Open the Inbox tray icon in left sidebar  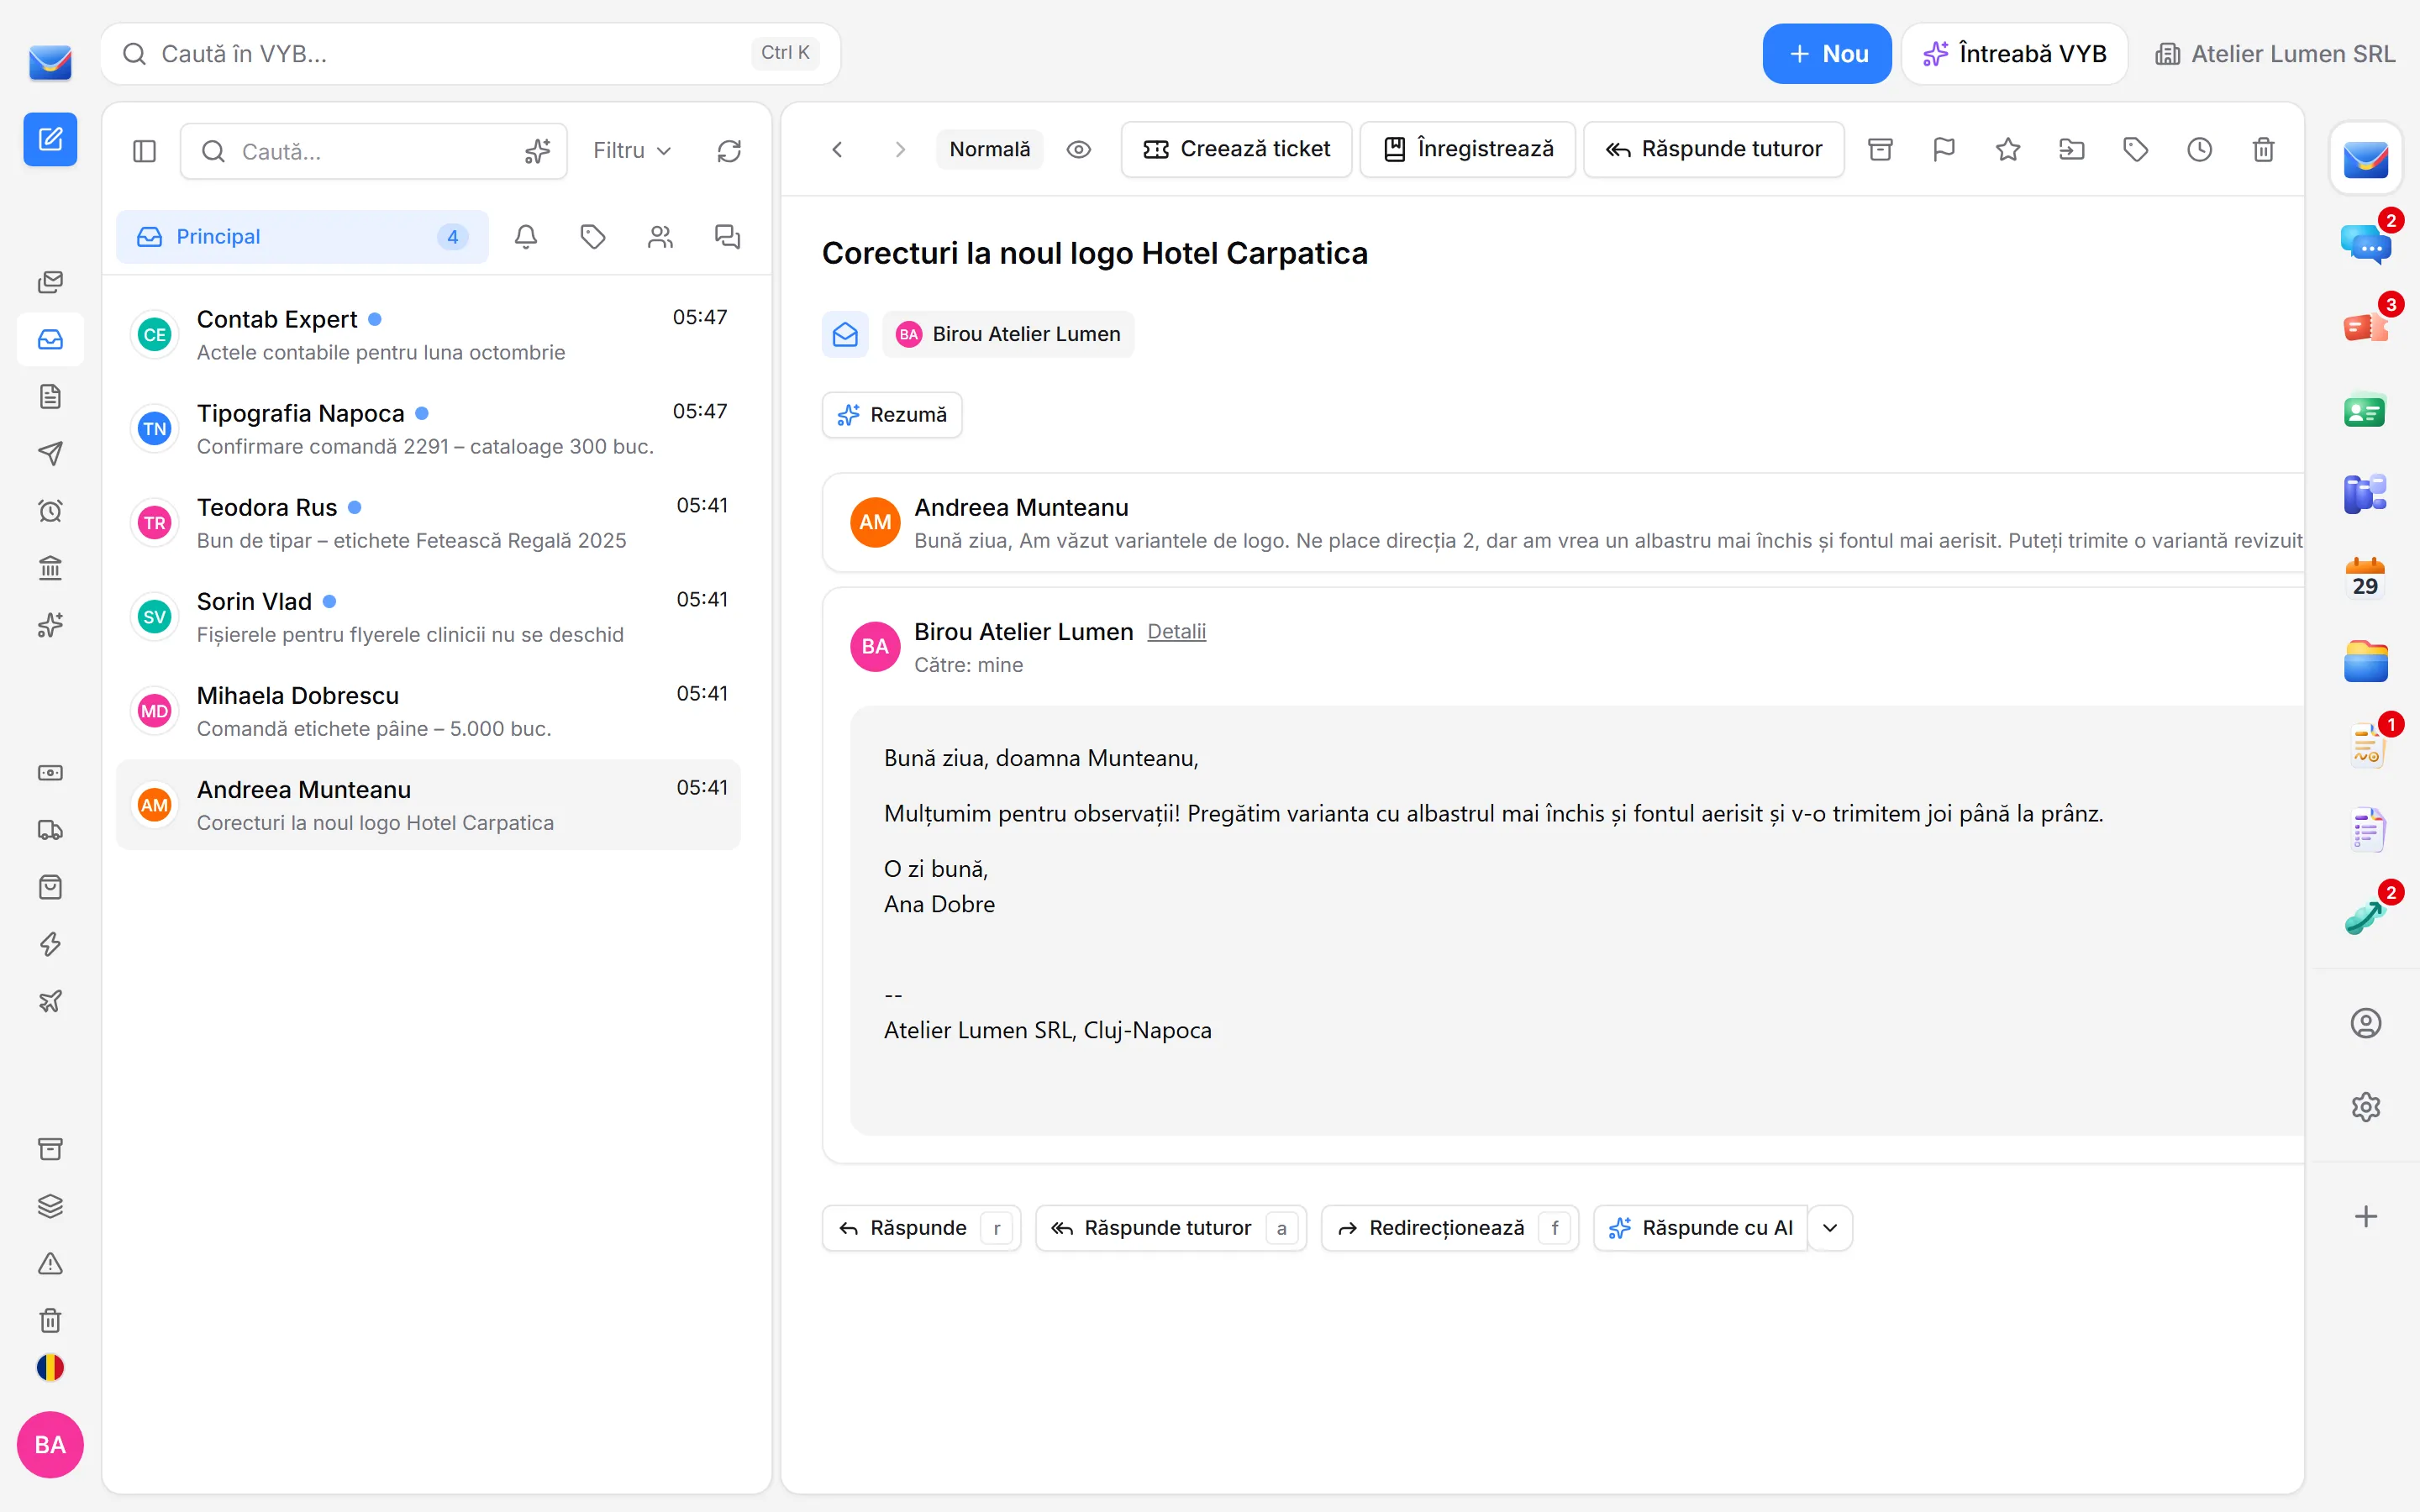pos(50,340)
